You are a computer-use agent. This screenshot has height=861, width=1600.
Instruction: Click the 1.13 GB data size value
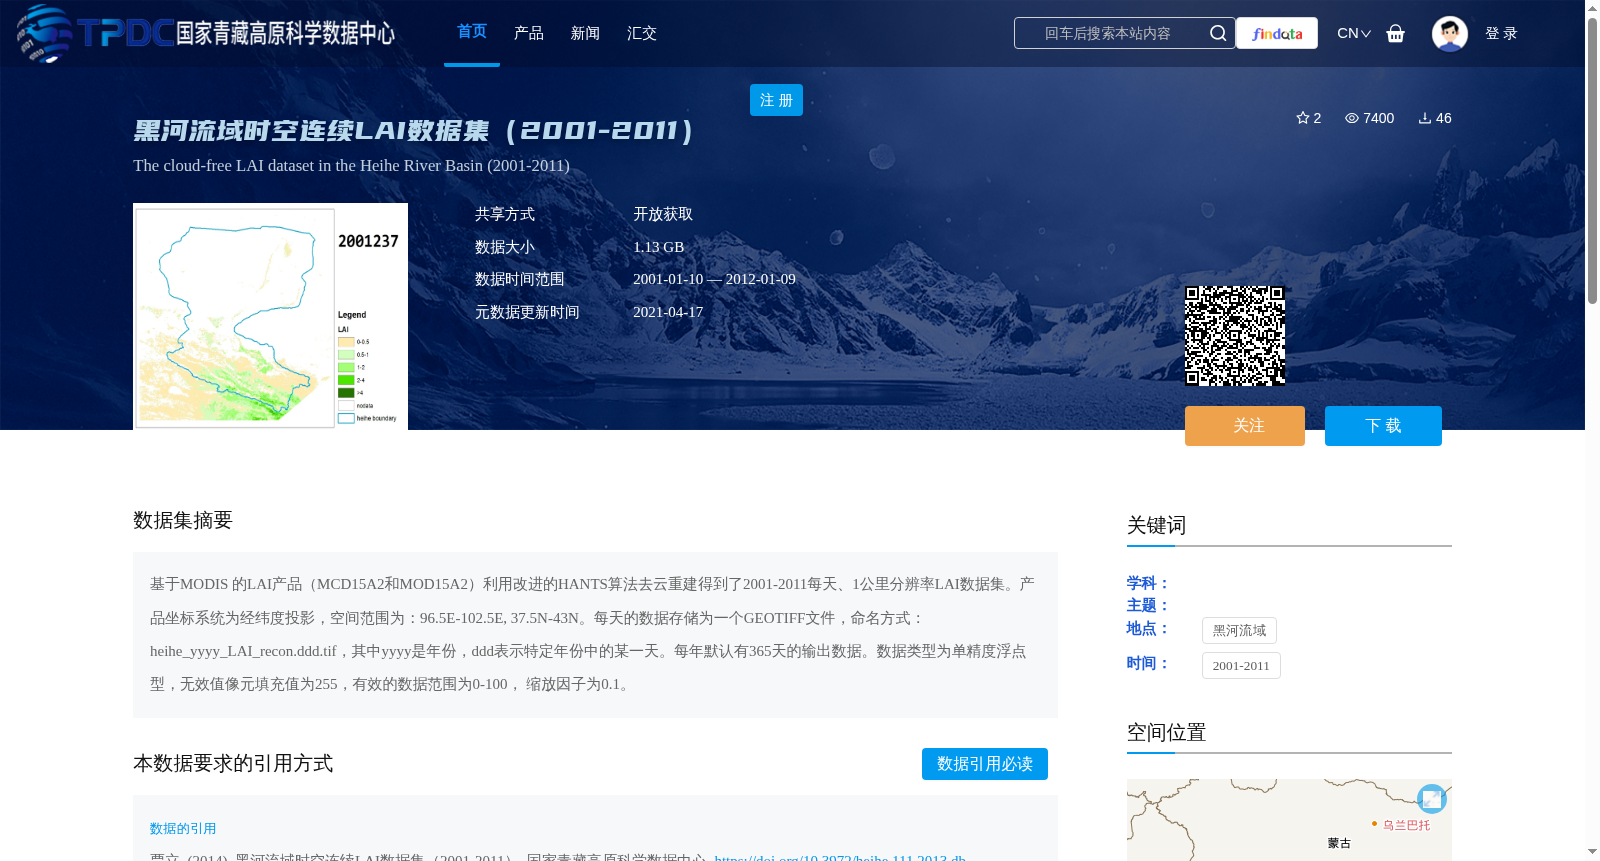coord(659,247)
